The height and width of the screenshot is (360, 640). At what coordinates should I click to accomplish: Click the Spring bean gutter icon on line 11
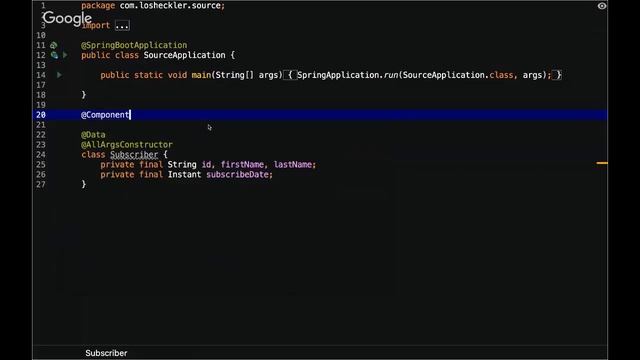click(x=53, y=45)
